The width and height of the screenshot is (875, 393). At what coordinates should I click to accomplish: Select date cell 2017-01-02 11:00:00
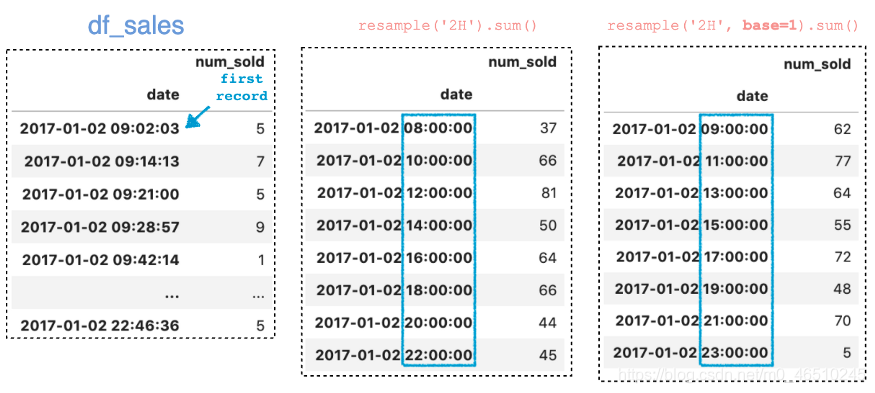(693, 161)
